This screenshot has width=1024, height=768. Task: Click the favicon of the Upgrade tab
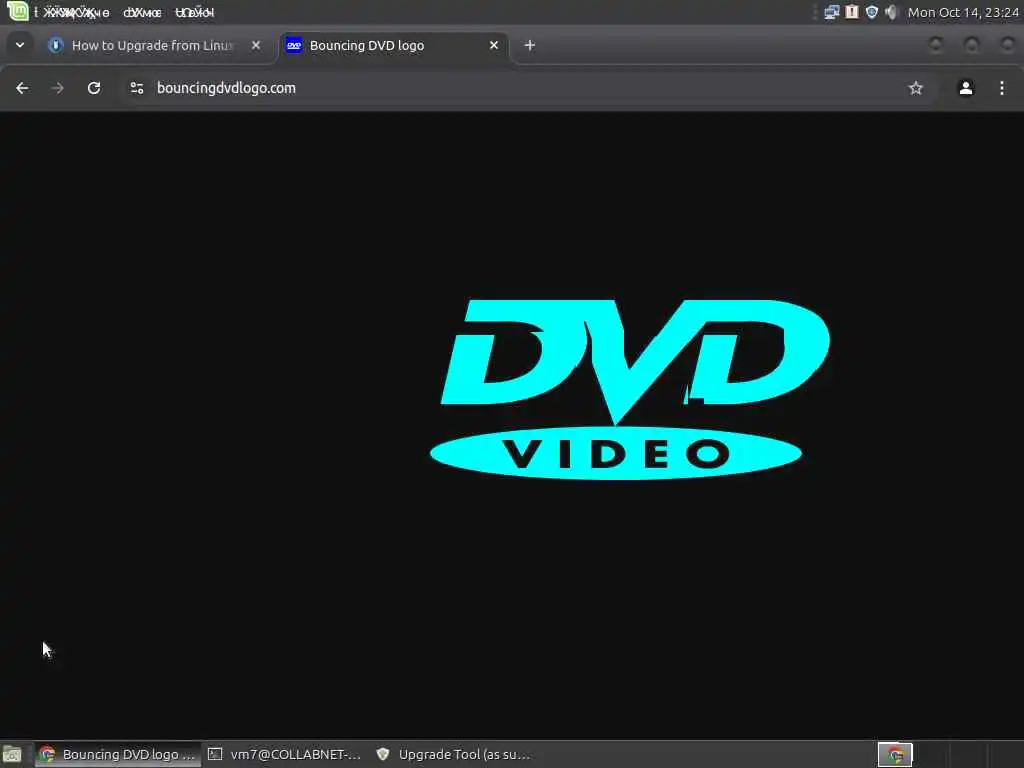tap(56, 45)
